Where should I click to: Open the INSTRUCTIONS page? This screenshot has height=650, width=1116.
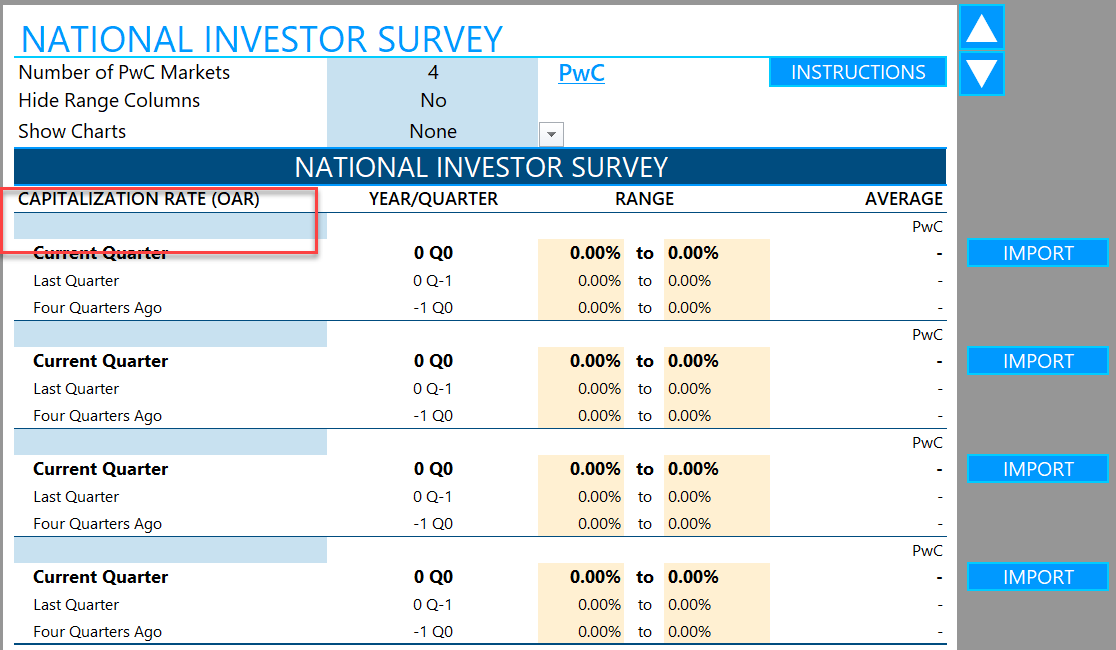857,72
